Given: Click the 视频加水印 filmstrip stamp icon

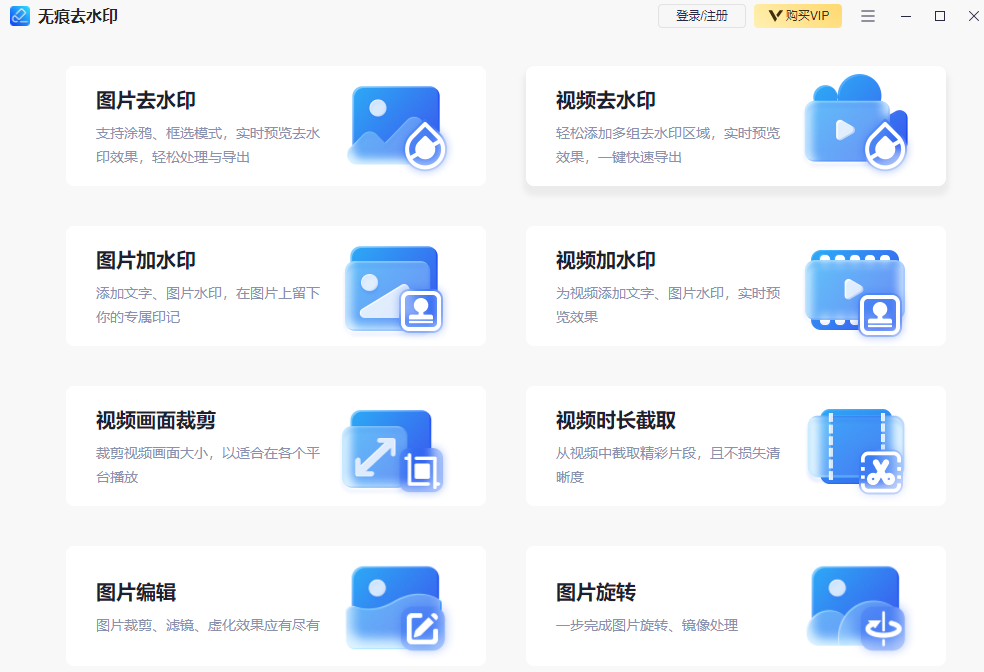Looking at the screenshot, I should click(x=855, y=292).
